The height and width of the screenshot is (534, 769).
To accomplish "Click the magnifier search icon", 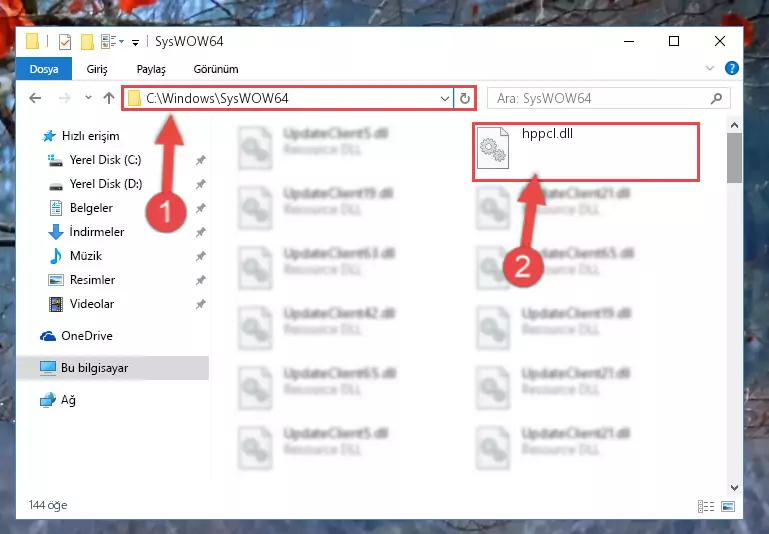I will [x=716, y=99].
